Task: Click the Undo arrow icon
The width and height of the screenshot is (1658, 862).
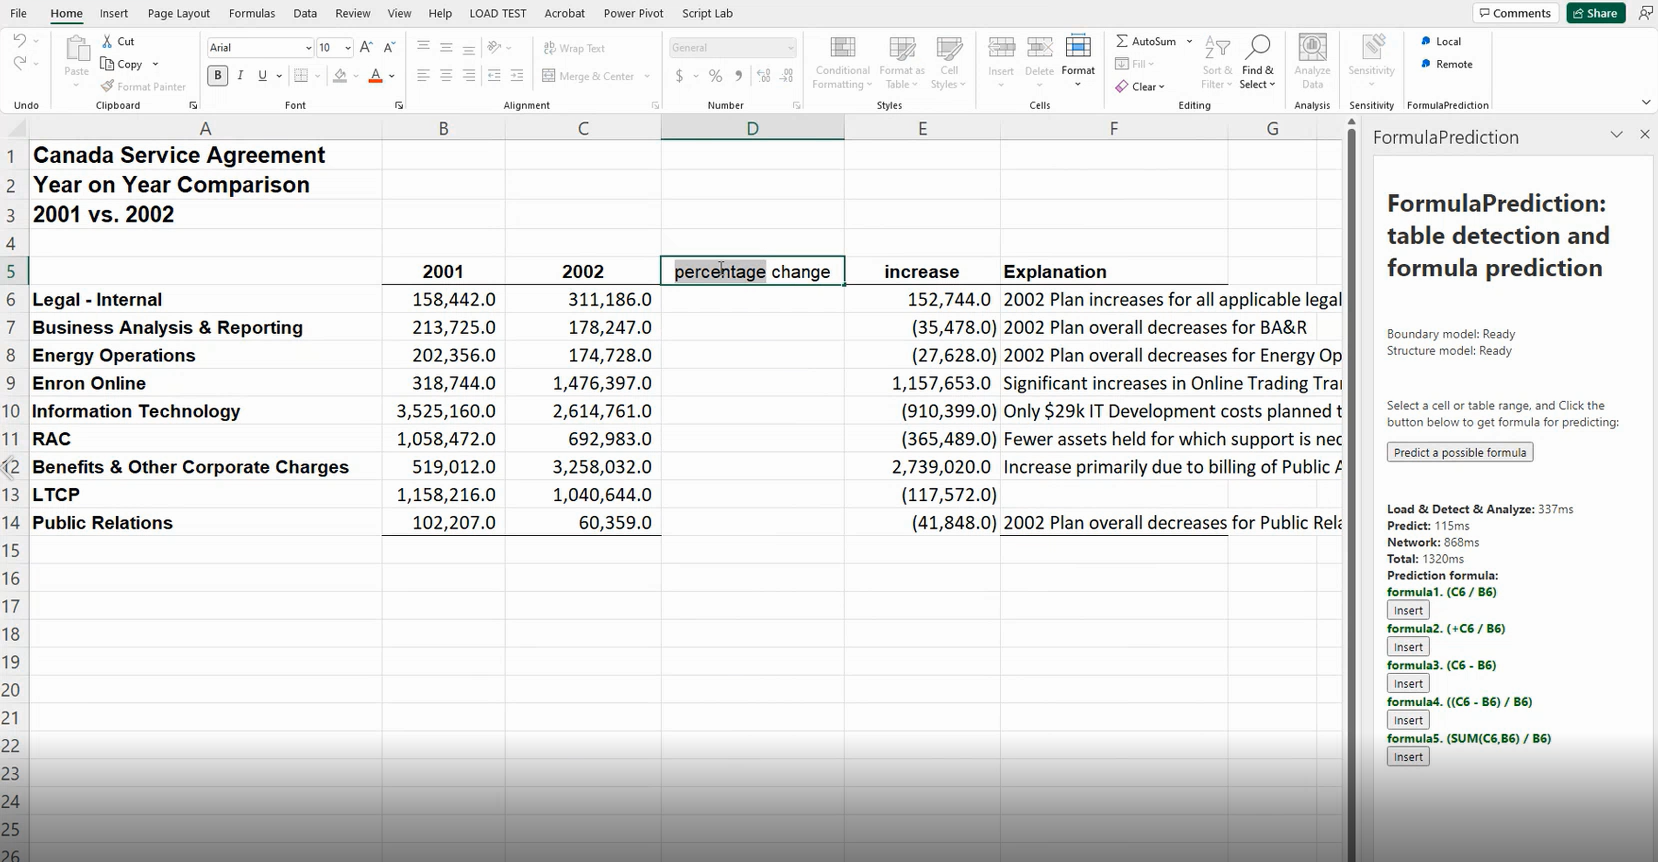Action: (x=19, y=41)
